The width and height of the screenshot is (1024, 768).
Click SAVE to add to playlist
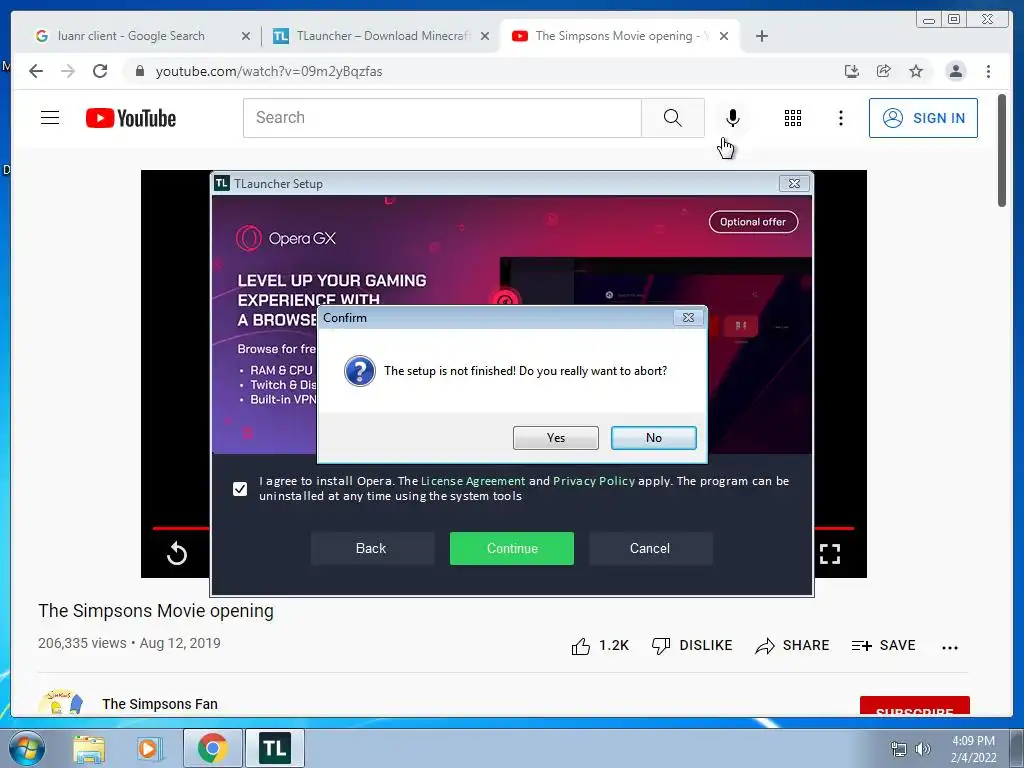[x=884, y=646]
